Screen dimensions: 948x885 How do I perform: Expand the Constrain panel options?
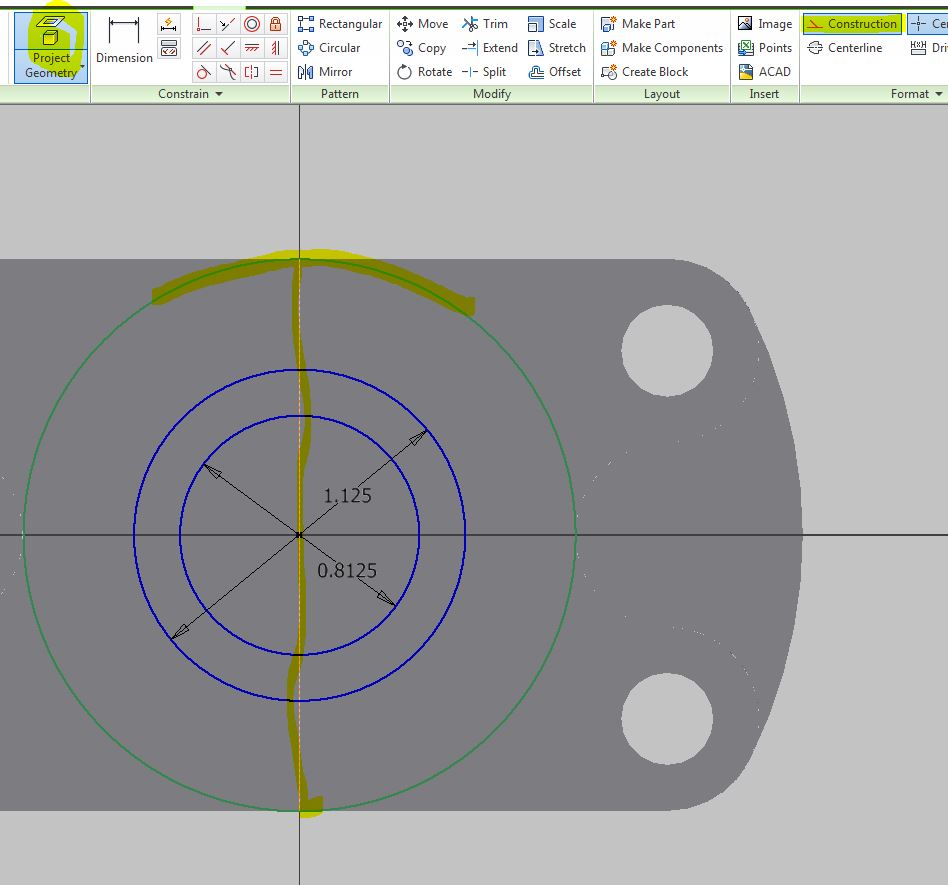tap(218, 93)
